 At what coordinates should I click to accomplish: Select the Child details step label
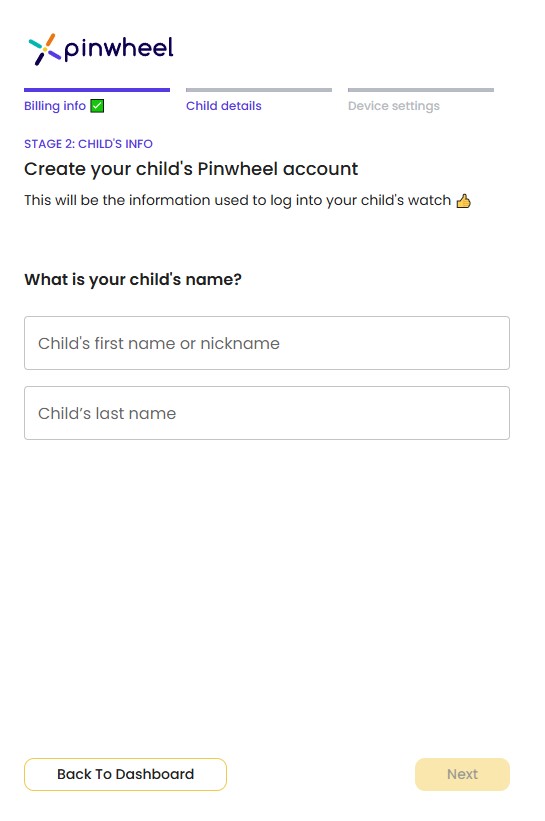(x=224, y=106)
